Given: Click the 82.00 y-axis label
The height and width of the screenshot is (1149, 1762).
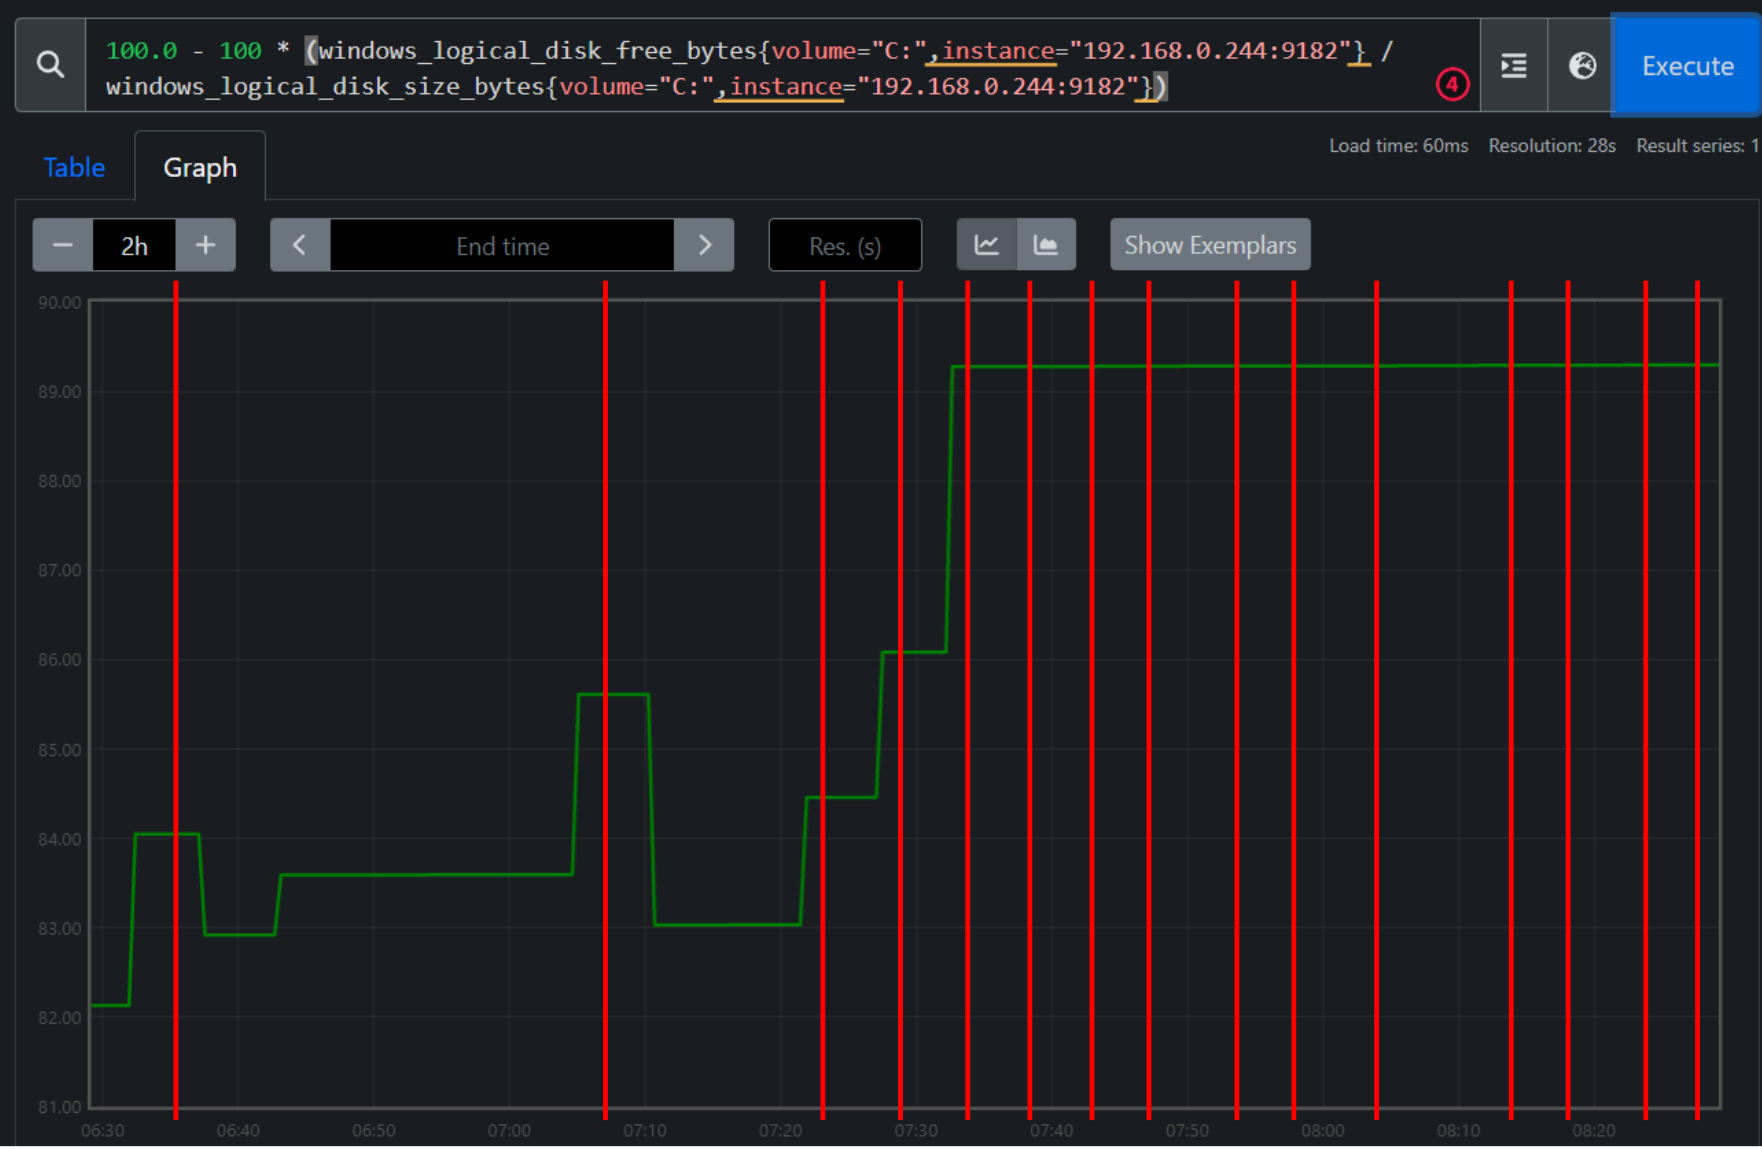Looking at the screenshot, I should pos(60,1018).
